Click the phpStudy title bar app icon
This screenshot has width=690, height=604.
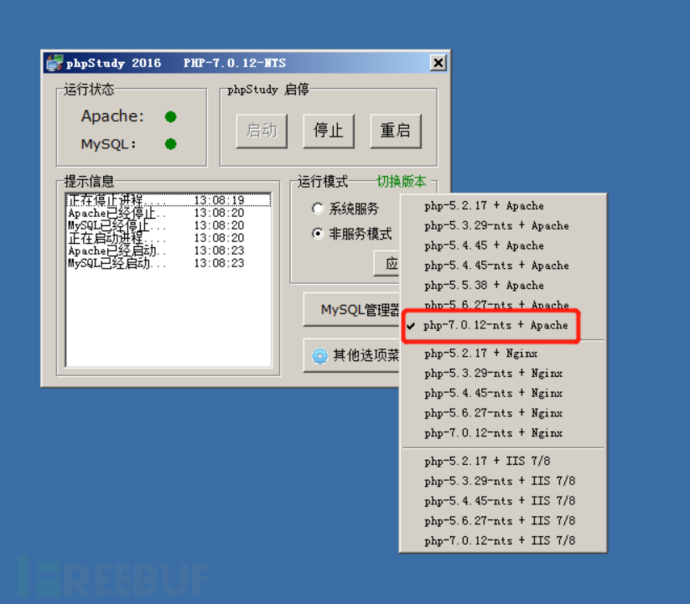tap(55, 63)
